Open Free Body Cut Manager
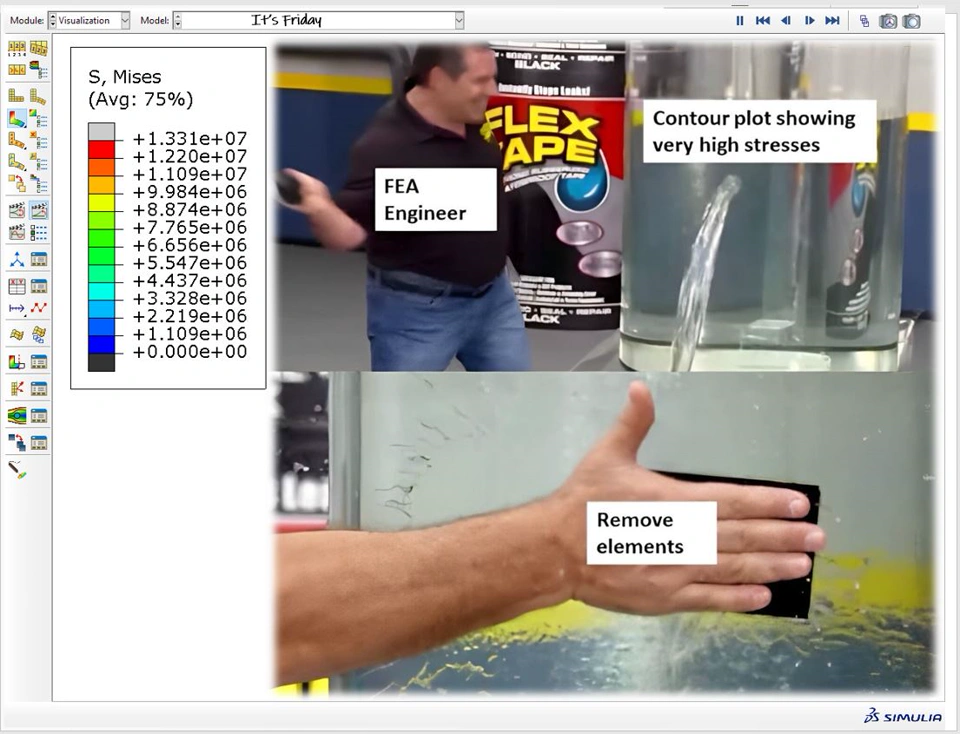 click(39, 389)
